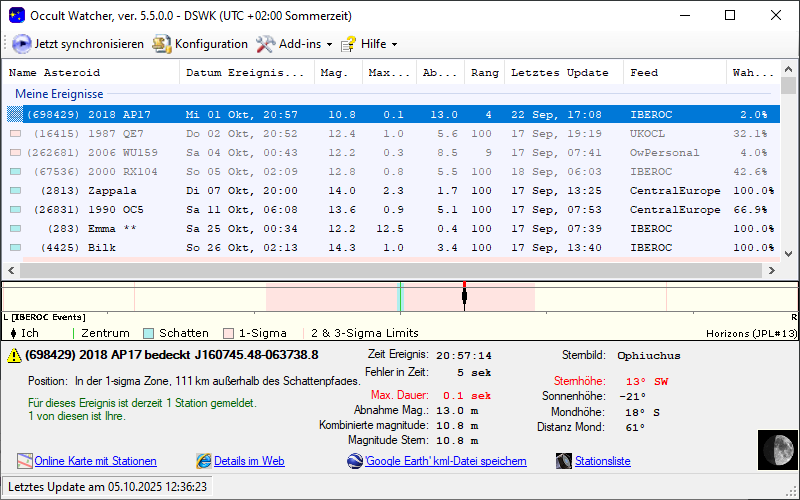Open Konfiguration settings icon
Screen dimensions: 800x500
(162, 44)
